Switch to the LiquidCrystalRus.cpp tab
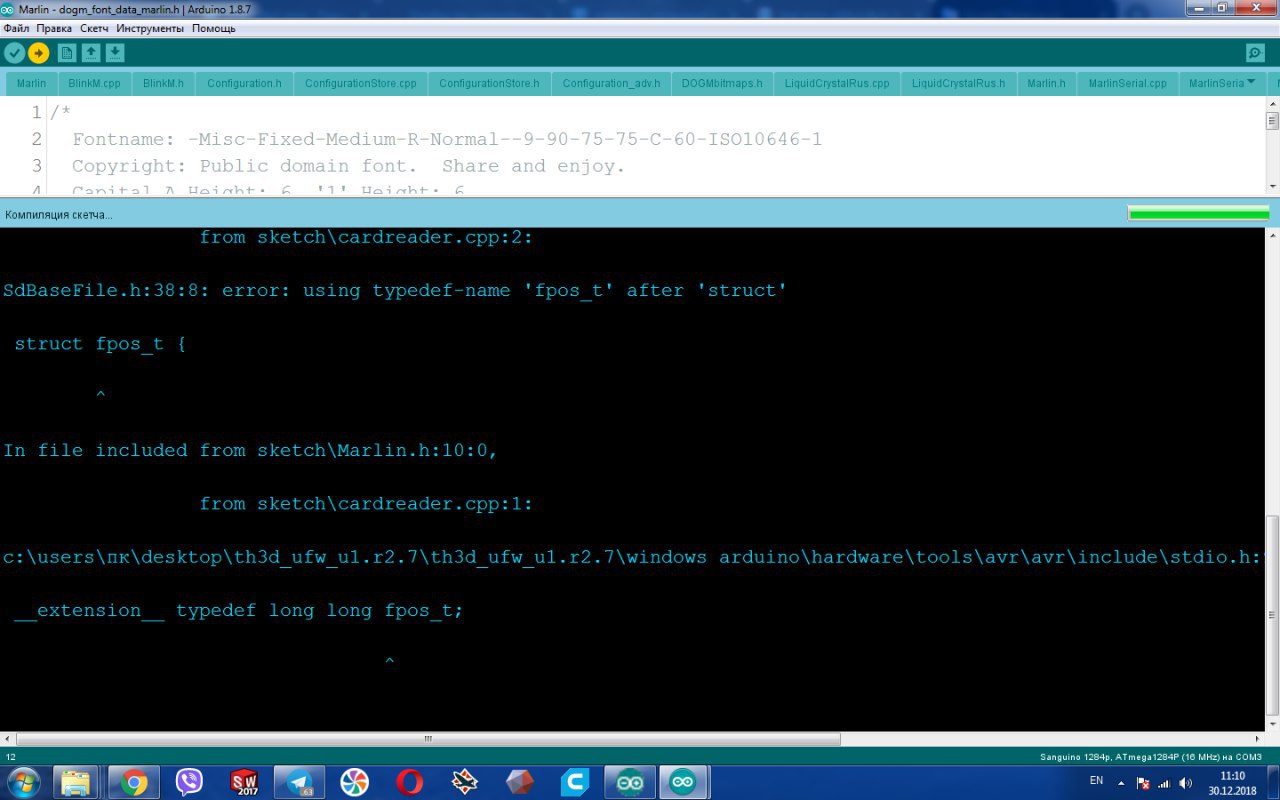The height and width of the screenshot is (800, 1280). 837,83
